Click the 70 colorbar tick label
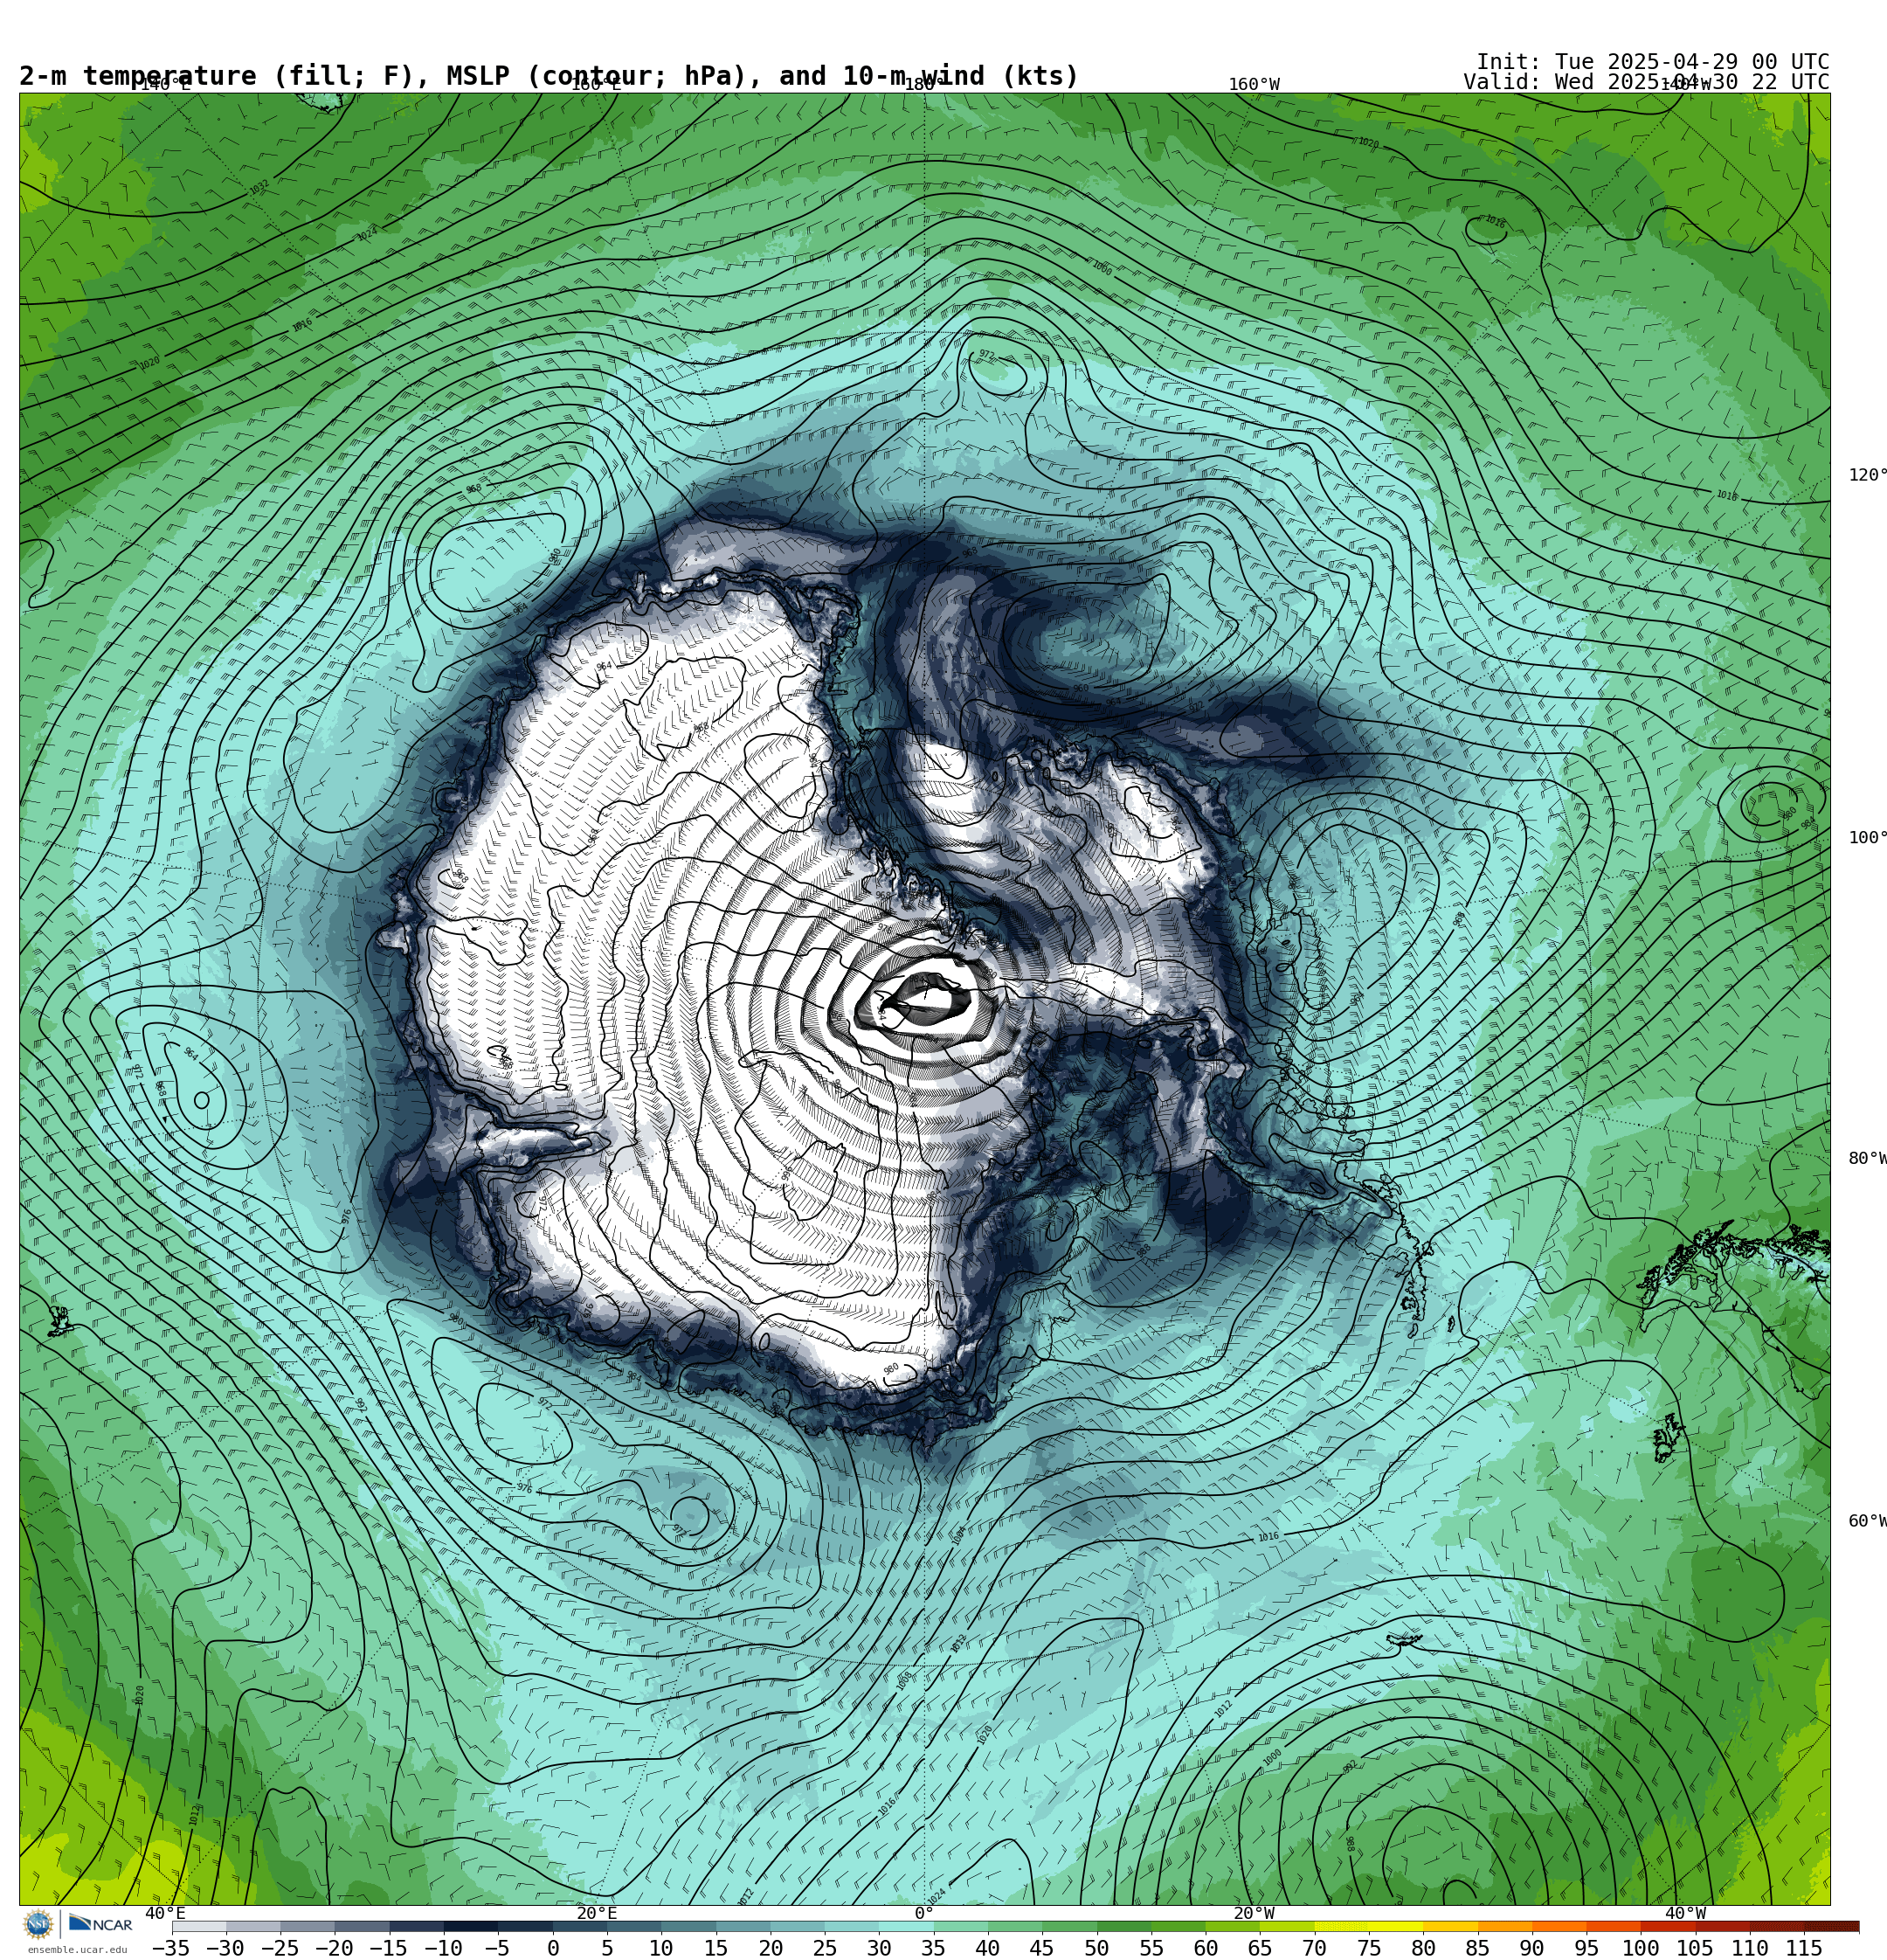1887x1960 pixels. tap(1314, 1948)
